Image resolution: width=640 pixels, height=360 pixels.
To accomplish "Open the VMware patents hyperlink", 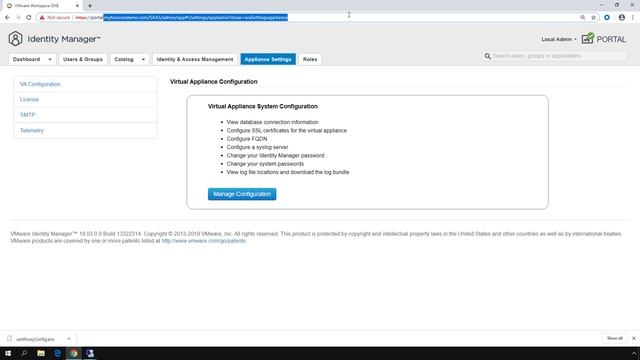I will tap(204, 241).
